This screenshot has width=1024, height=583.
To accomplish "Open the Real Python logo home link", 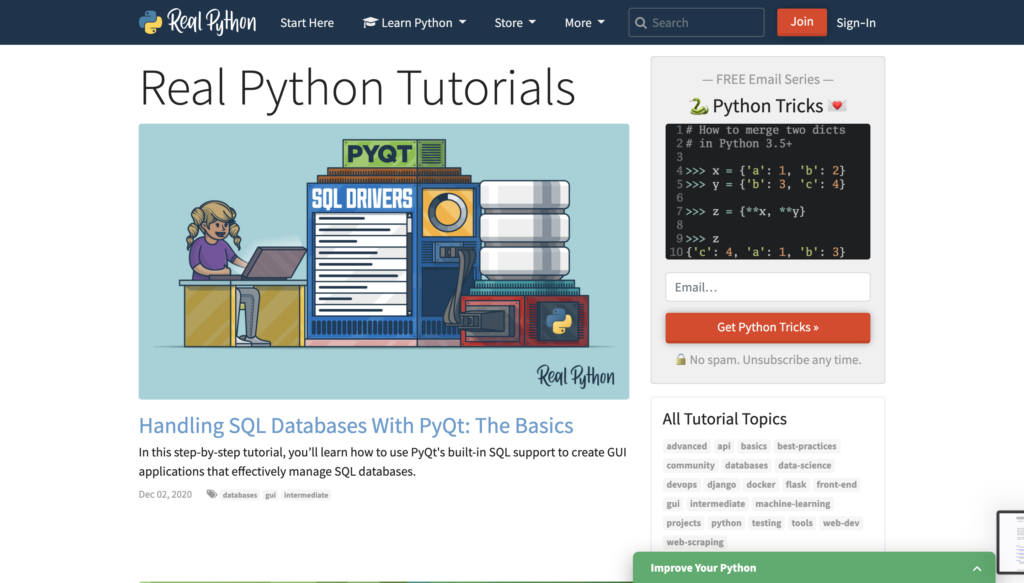I will [x=197, y=22].
